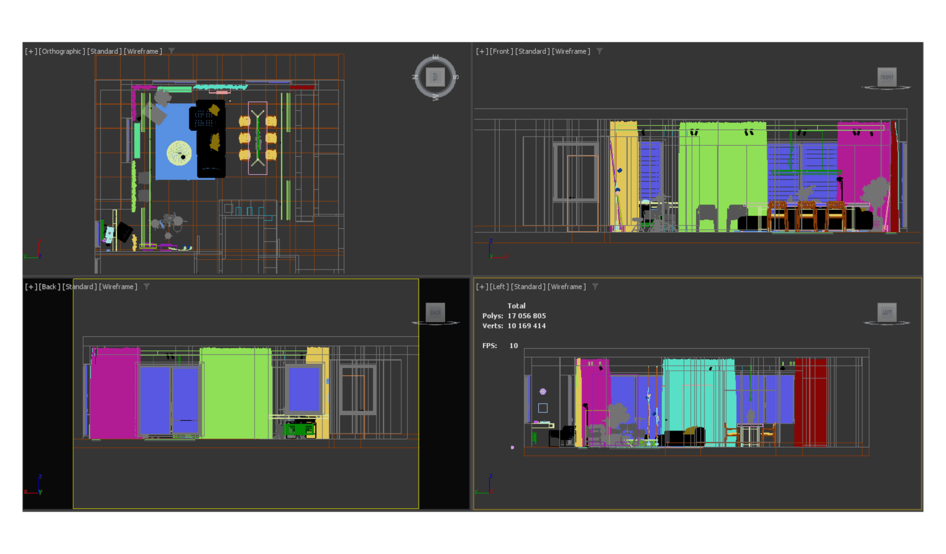Image resolution: width=946 pixels, height=554 pixels.
Task: Open the [+] general menu in Front viewport
Action: pyautogui.click(x=481, y=51)
